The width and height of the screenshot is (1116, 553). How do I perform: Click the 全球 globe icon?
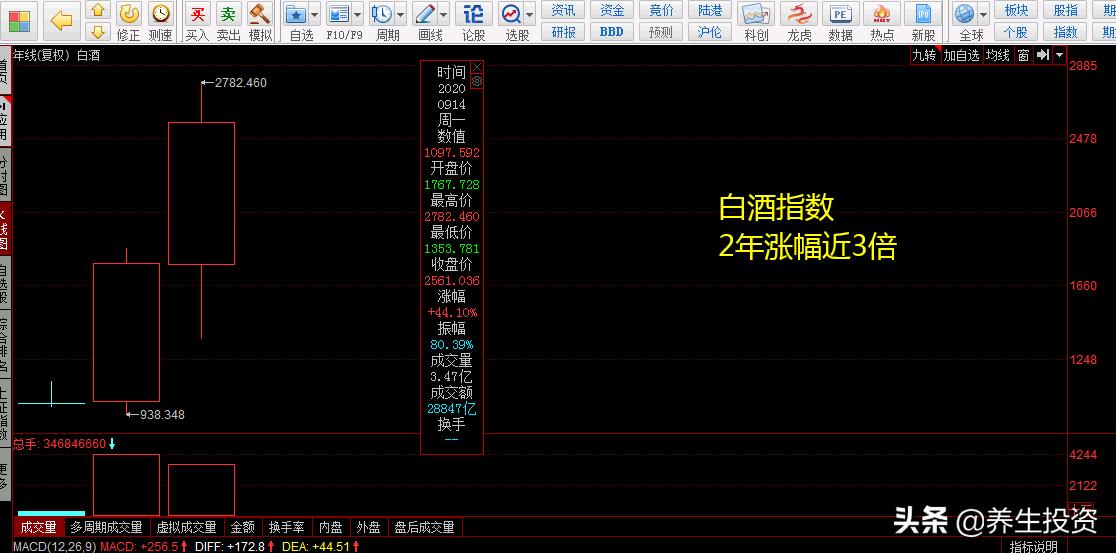click(964, 14)
